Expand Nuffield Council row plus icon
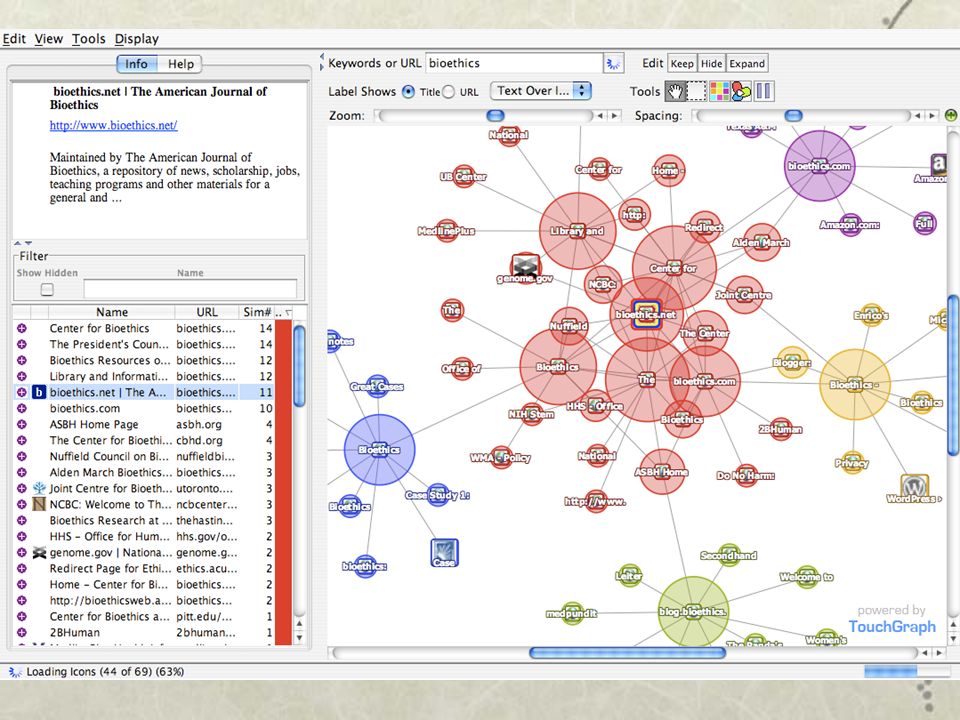 (21, 456)
